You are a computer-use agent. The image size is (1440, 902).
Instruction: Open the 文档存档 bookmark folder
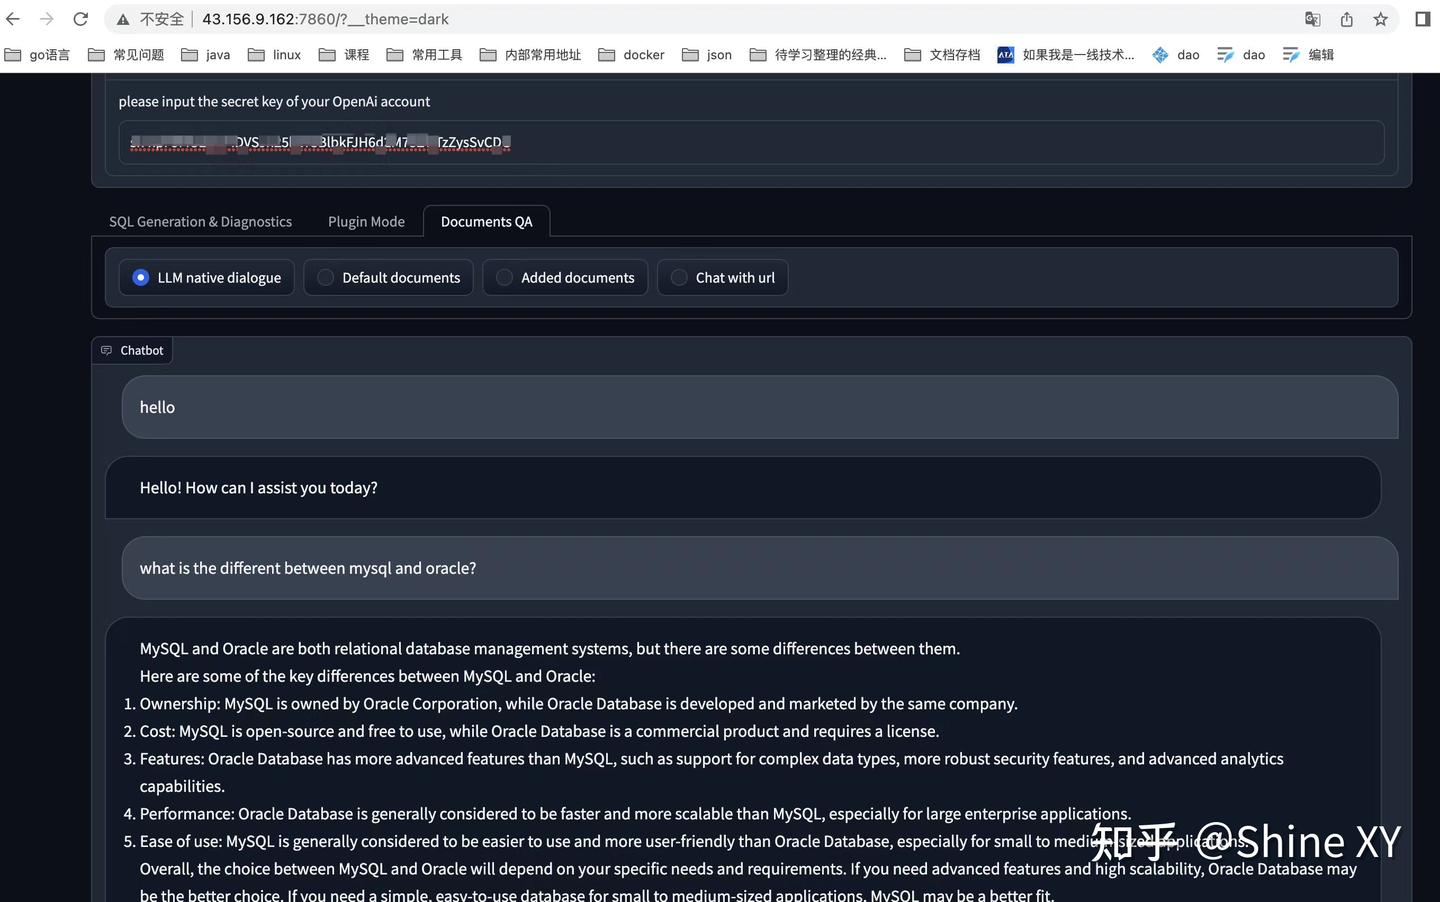pyautogui.click(x=942, y=55)
